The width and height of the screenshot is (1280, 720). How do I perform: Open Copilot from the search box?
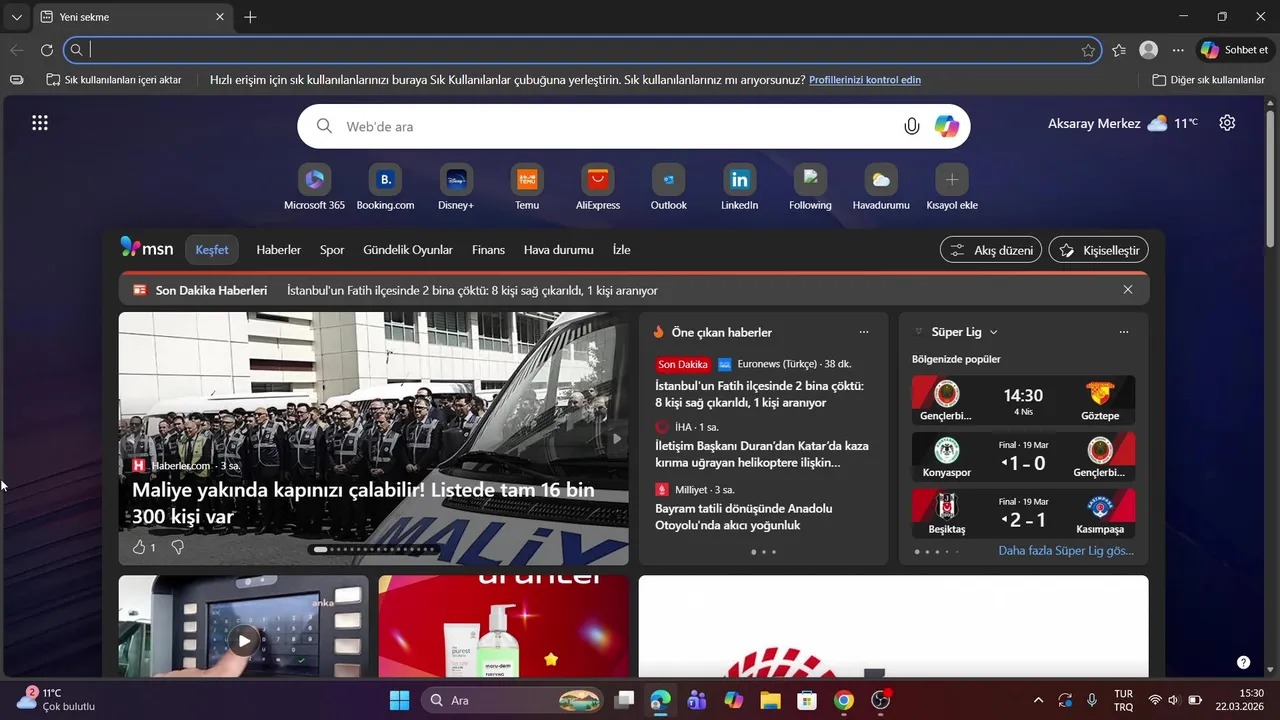tap(946, 127)
